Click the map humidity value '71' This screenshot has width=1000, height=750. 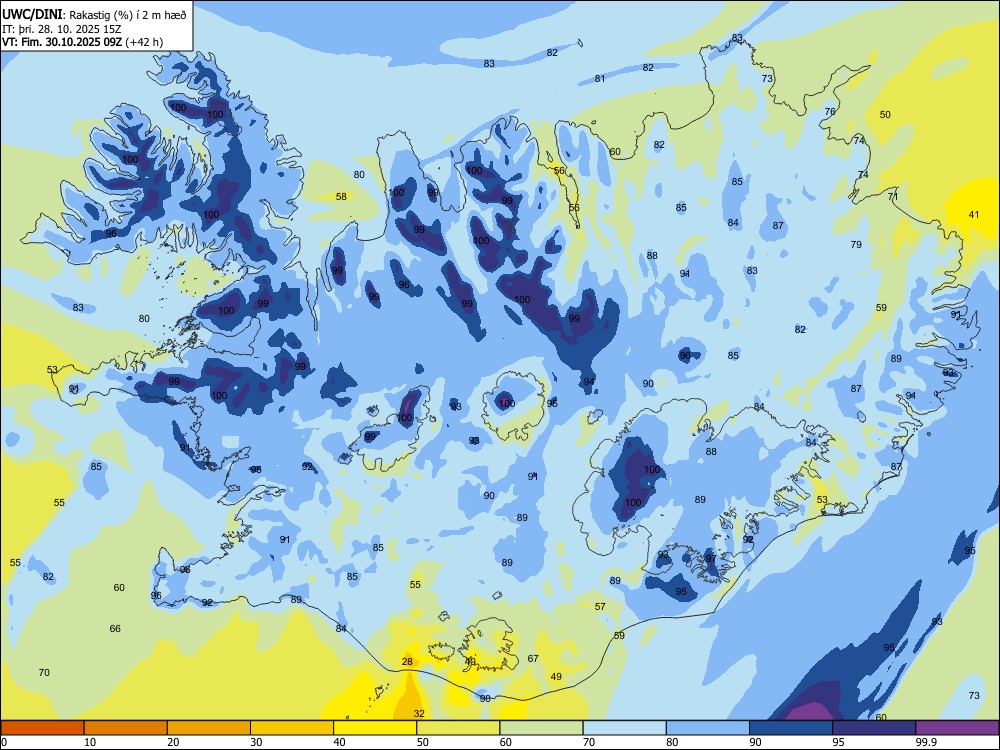[x=893, y=197]
